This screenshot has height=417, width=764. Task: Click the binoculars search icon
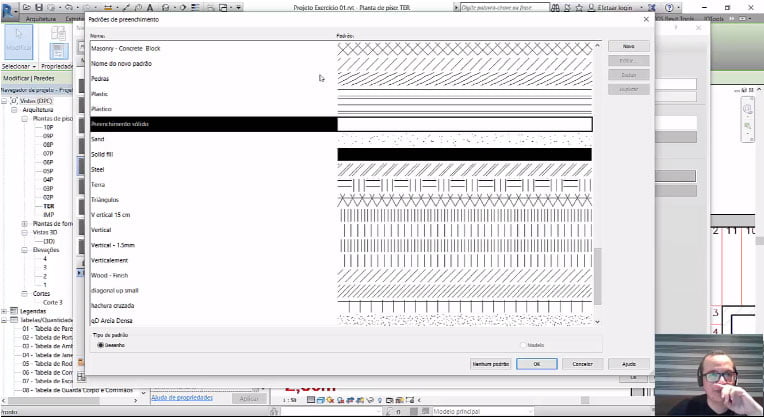[556, 8]
